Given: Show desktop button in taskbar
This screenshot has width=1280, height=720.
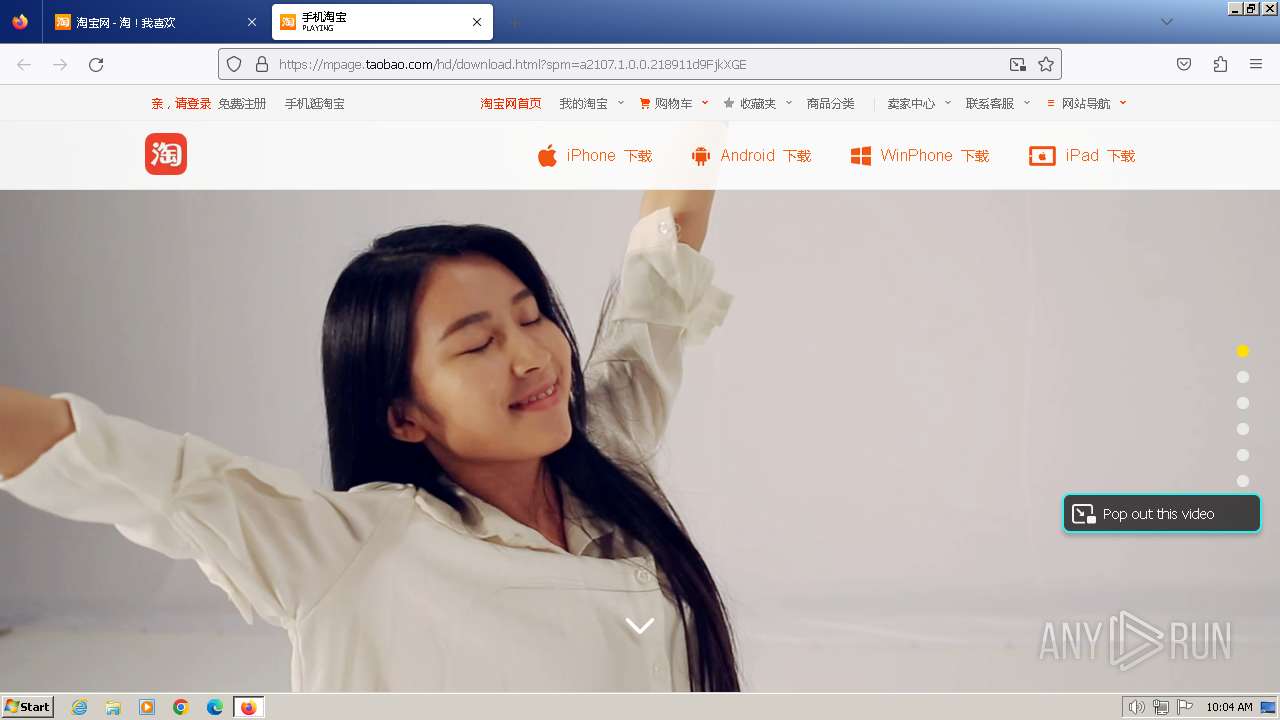Looking at the screenshot, I should point(1268,707).
